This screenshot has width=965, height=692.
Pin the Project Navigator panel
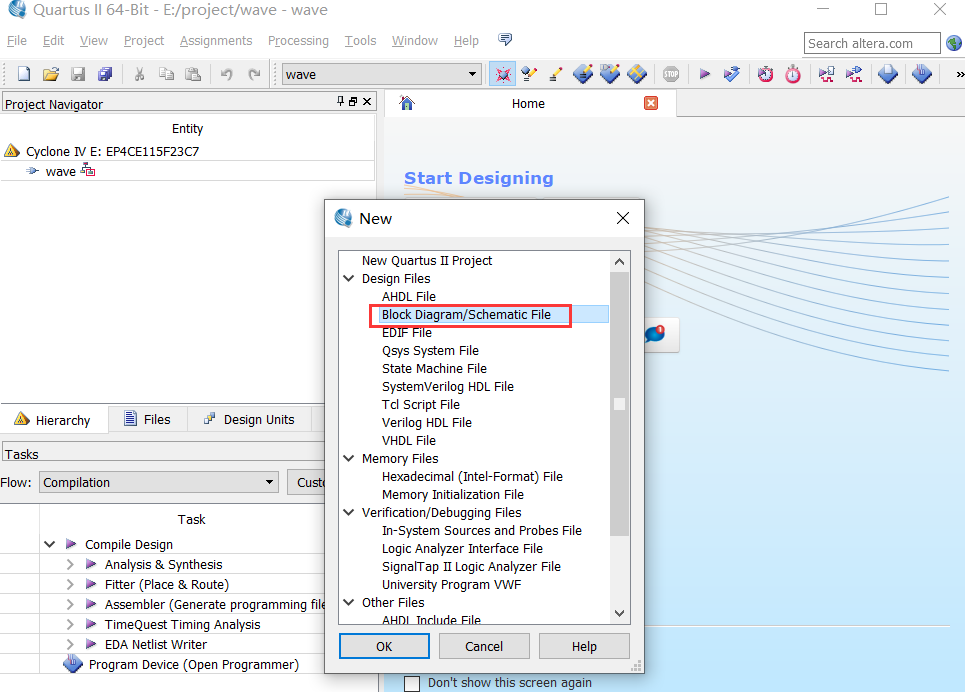pos(340,101)
